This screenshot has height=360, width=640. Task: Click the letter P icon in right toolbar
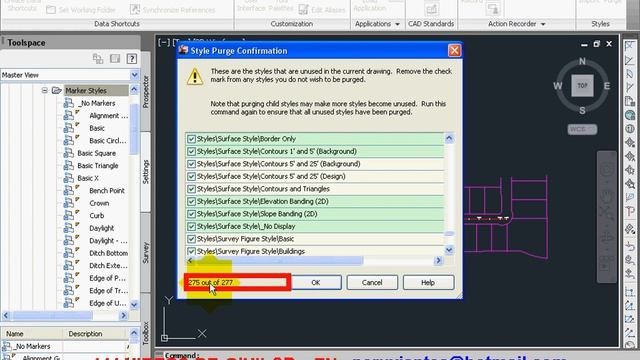pos(630,212)
